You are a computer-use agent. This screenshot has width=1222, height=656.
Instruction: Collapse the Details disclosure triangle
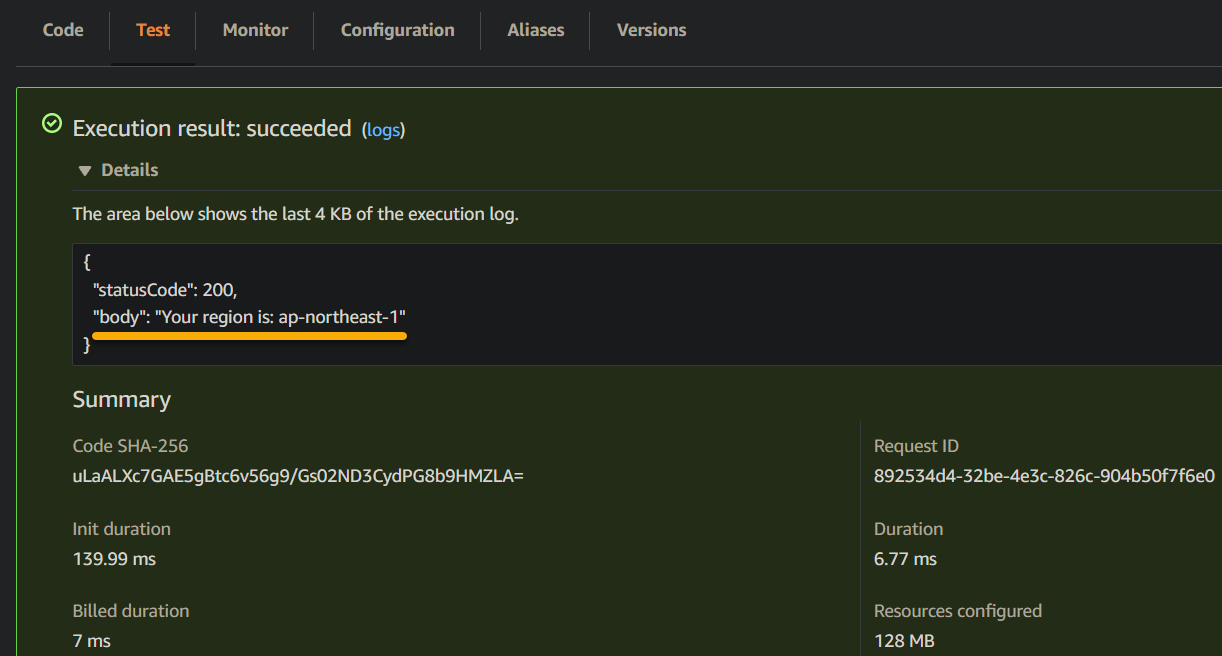(x=85, y=171)
